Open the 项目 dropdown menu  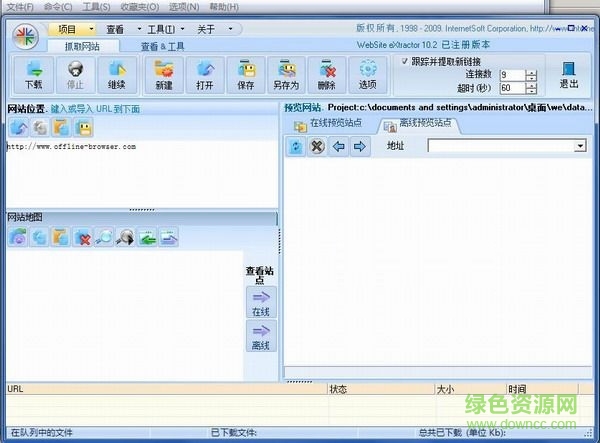(70, 30)
